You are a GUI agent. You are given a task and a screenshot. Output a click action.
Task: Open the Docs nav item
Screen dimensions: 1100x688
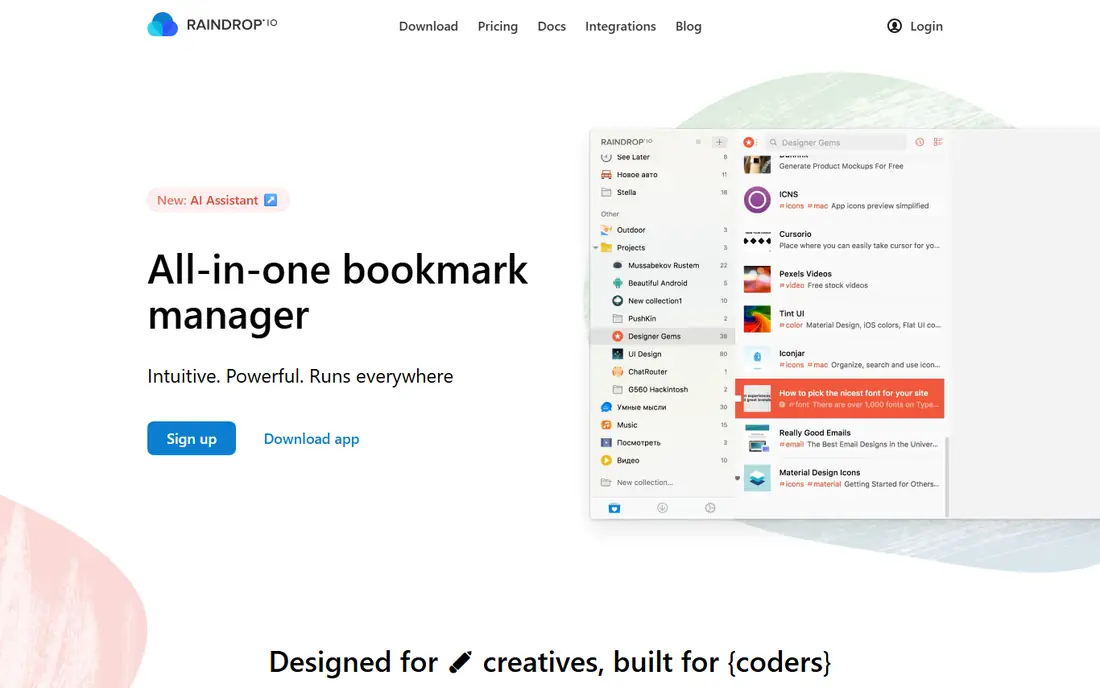[551, 26]
